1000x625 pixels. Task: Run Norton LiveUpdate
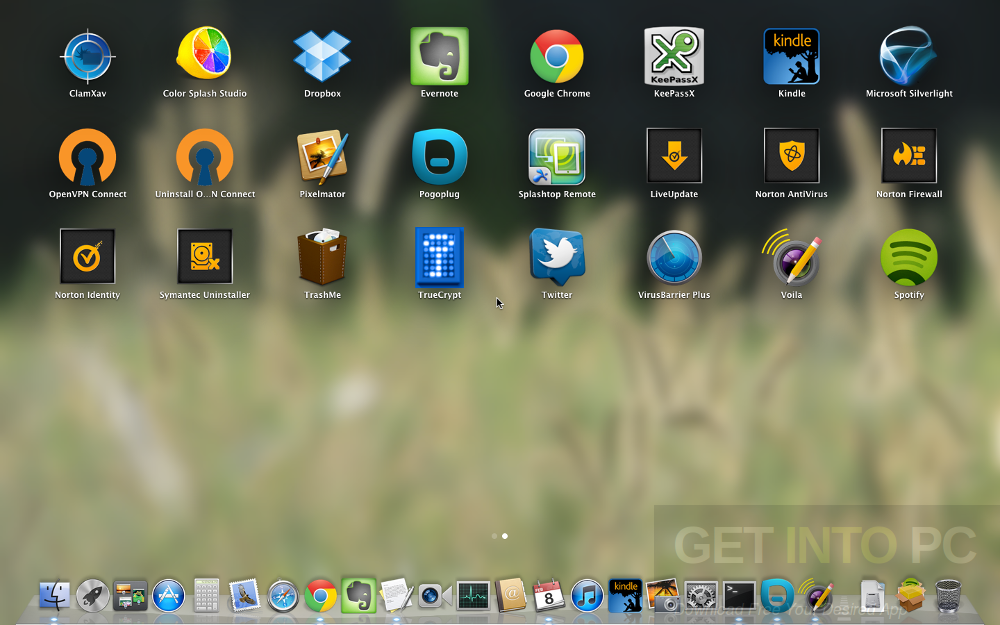click(x=674, y=156)
